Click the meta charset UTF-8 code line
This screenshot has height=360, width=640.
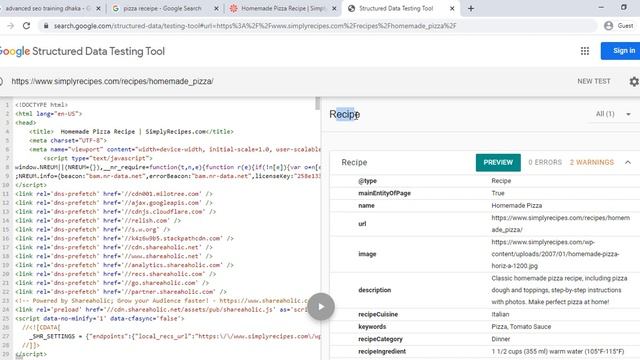68,140
